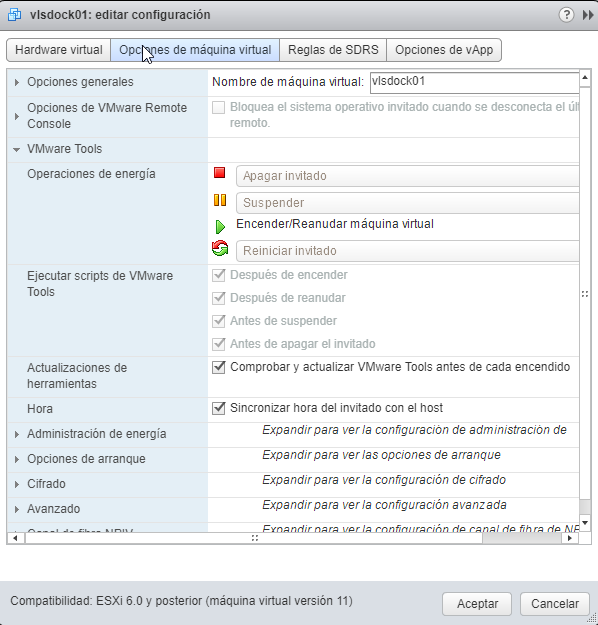Open the Apagar invitado dropdown
This screenshot has height=625, width=598.
pos(407,176)
